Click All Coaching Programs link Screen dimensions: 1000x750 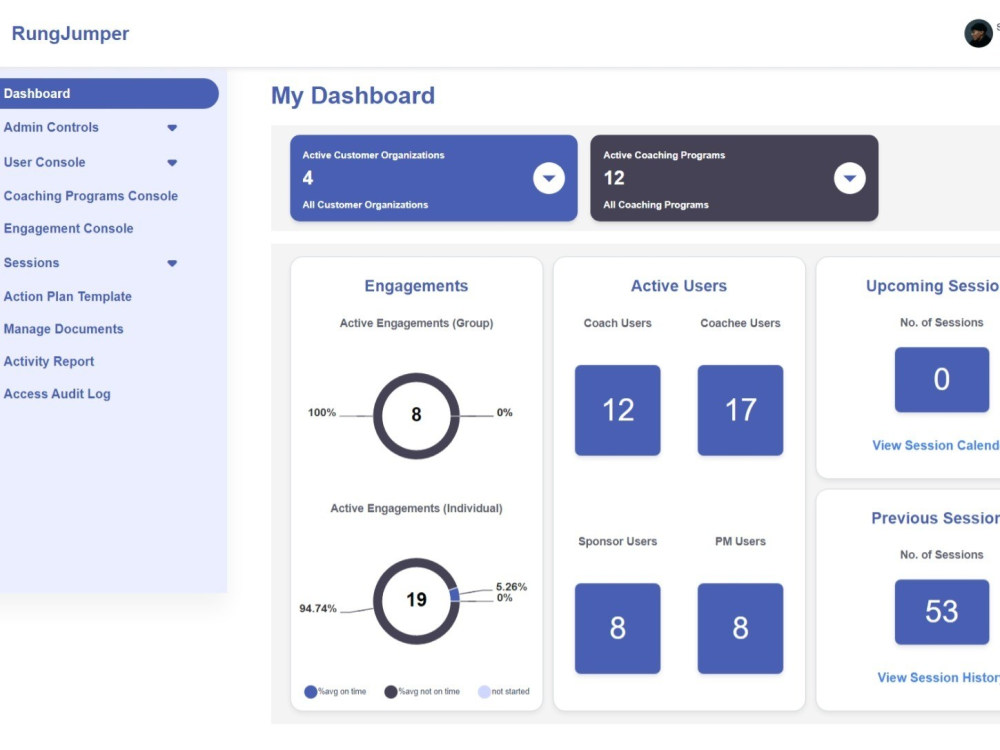656,205
